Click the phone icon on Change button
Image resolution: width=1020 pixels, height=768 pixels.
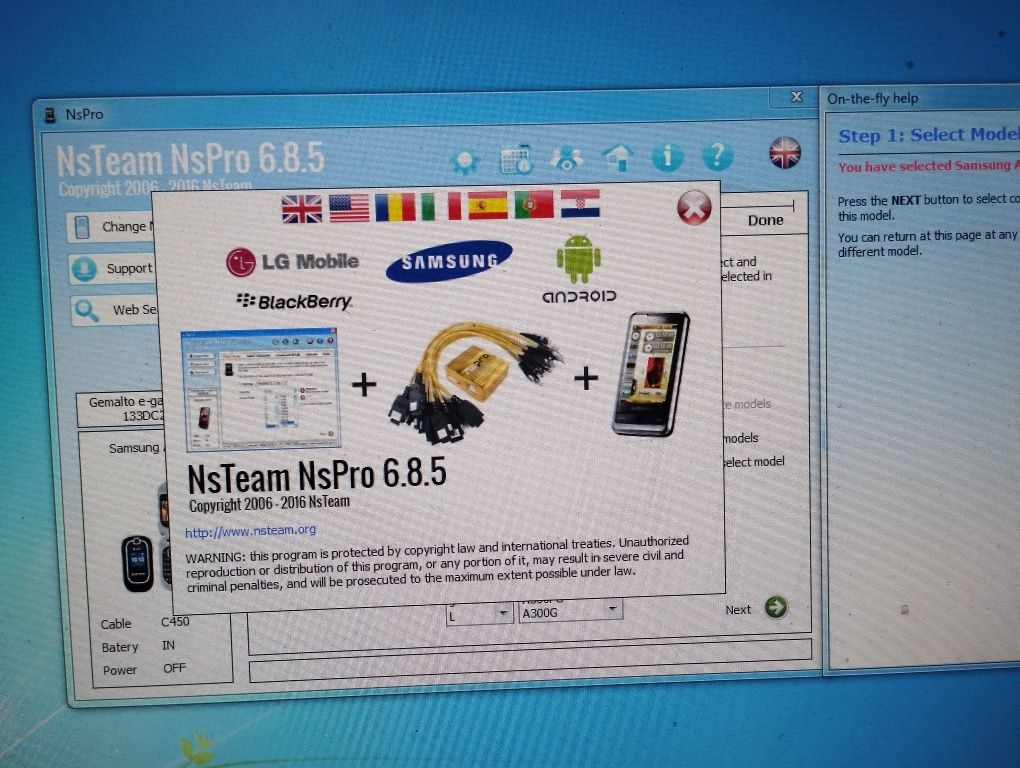pos(82,227)
